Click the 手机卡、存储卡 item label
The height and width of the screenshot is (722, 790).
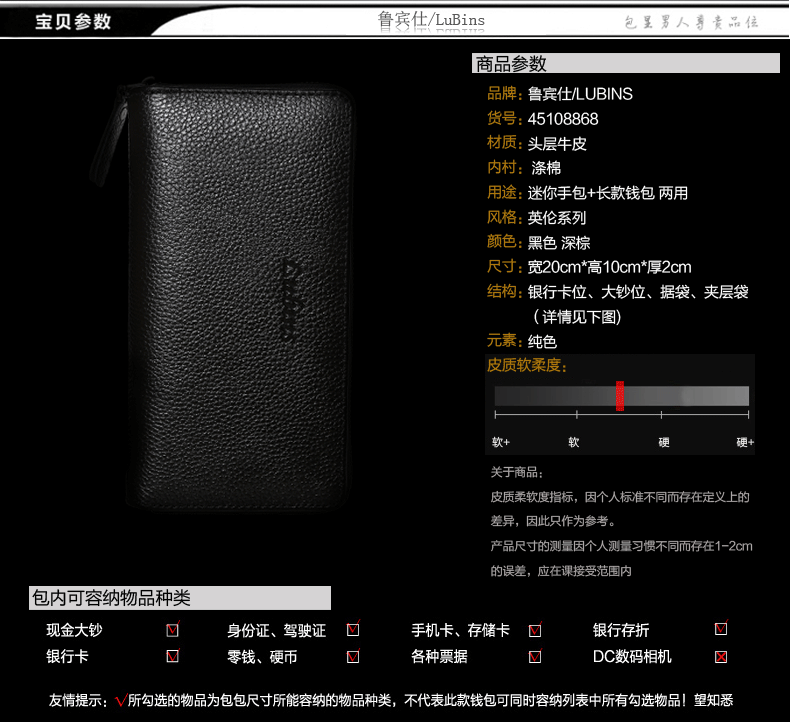click(460, 630)
